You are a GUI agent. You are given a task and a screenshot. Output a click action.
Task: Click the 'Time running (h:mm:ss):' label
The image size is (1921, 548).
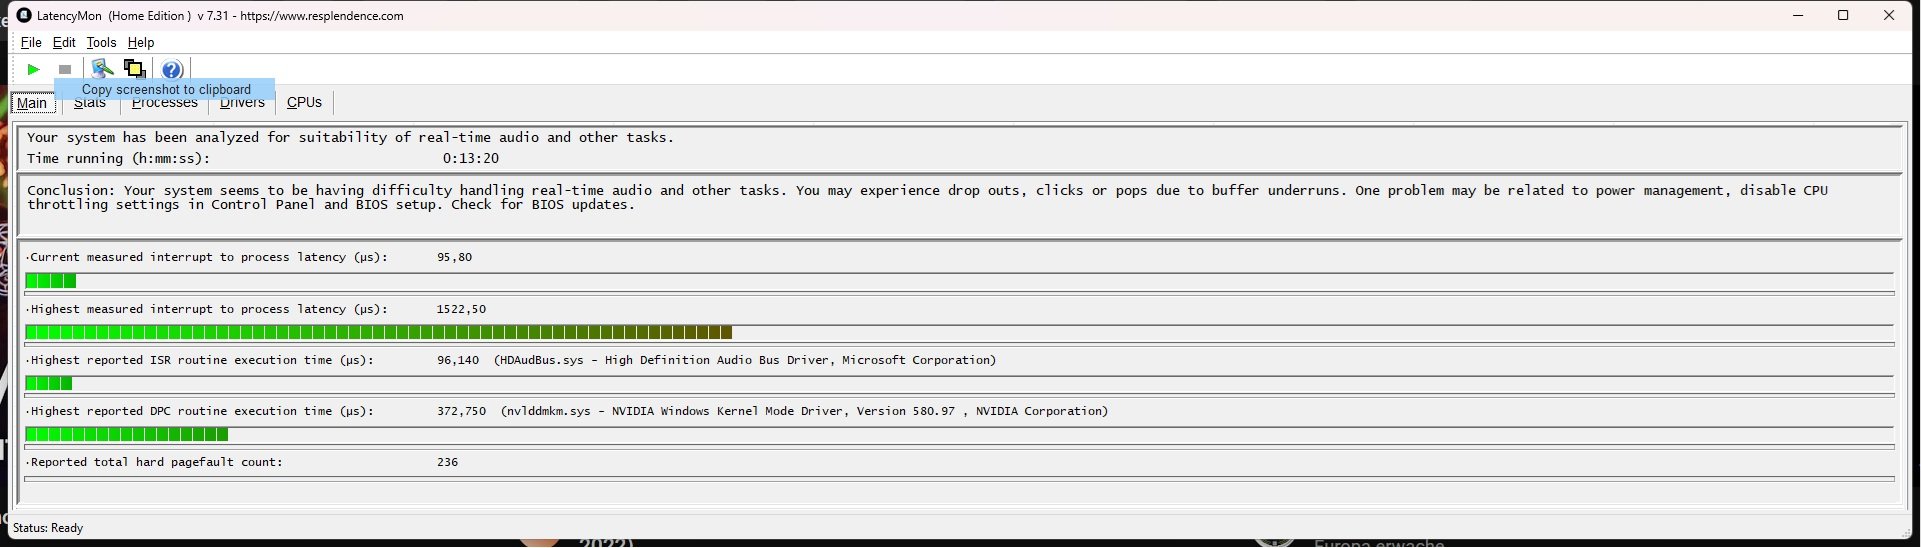tap(118, 158)
